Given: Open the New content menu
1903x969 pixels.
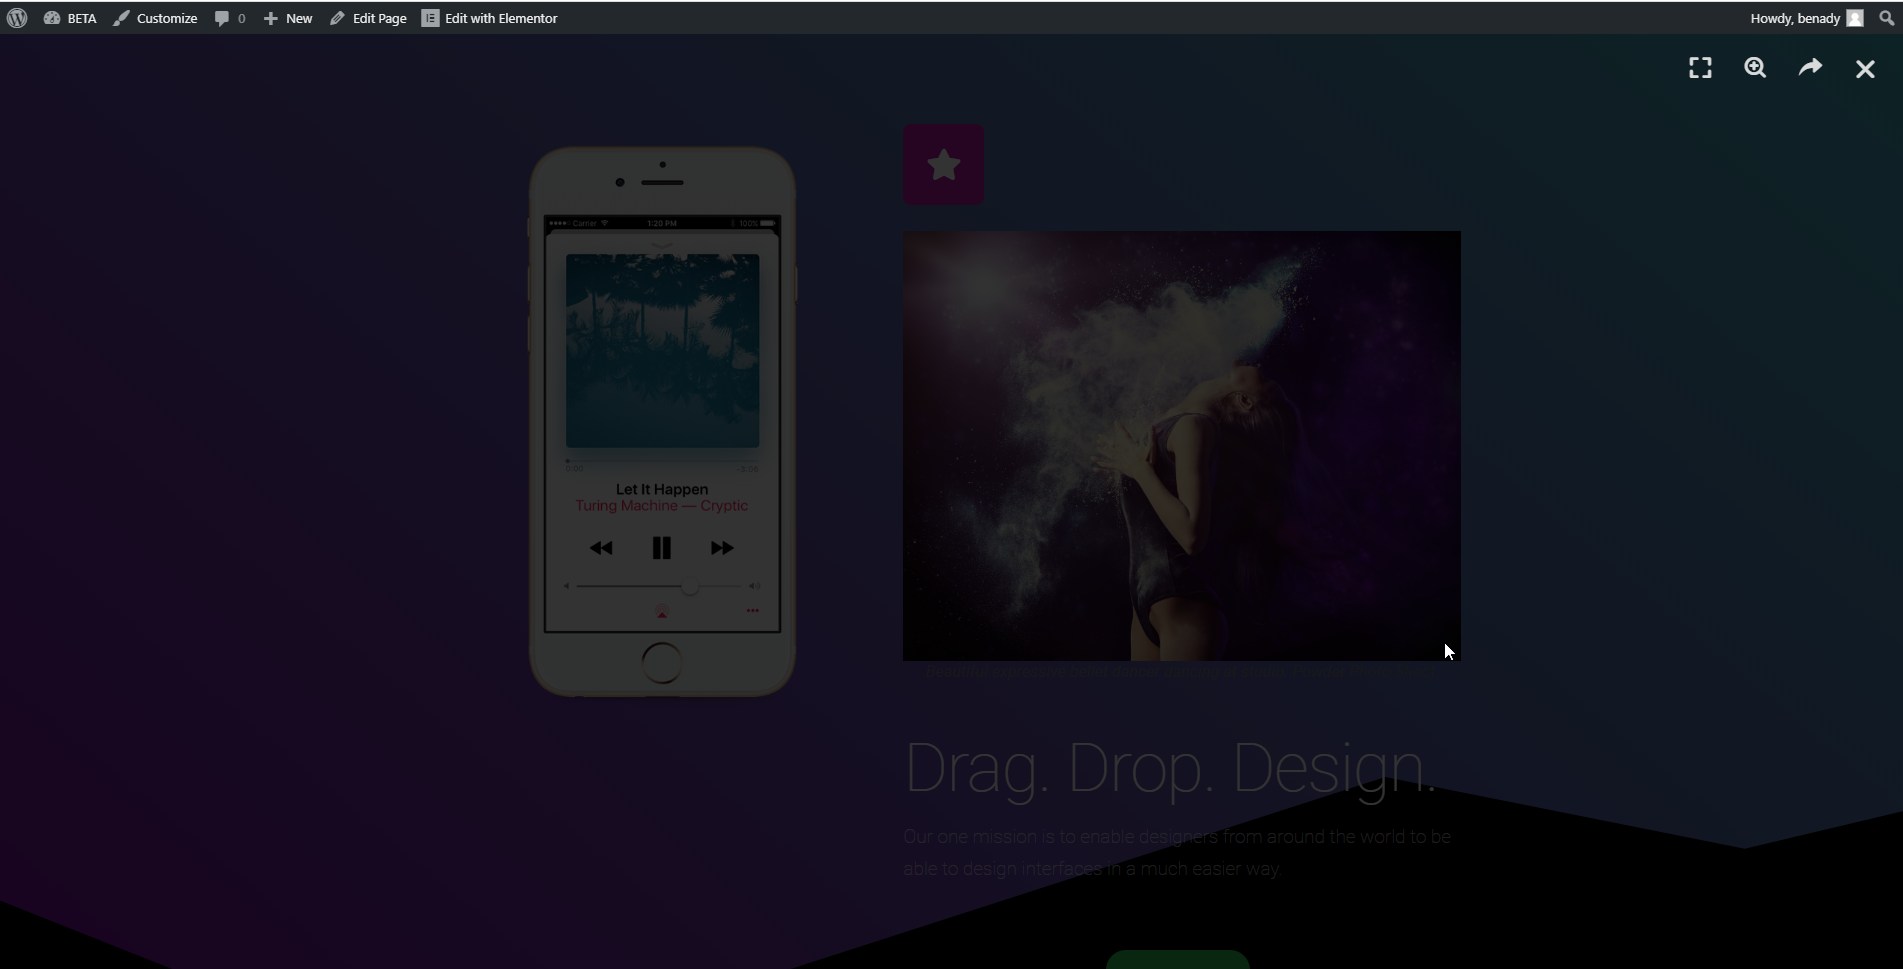Looking at the screenshot, I should pos(288,18).
